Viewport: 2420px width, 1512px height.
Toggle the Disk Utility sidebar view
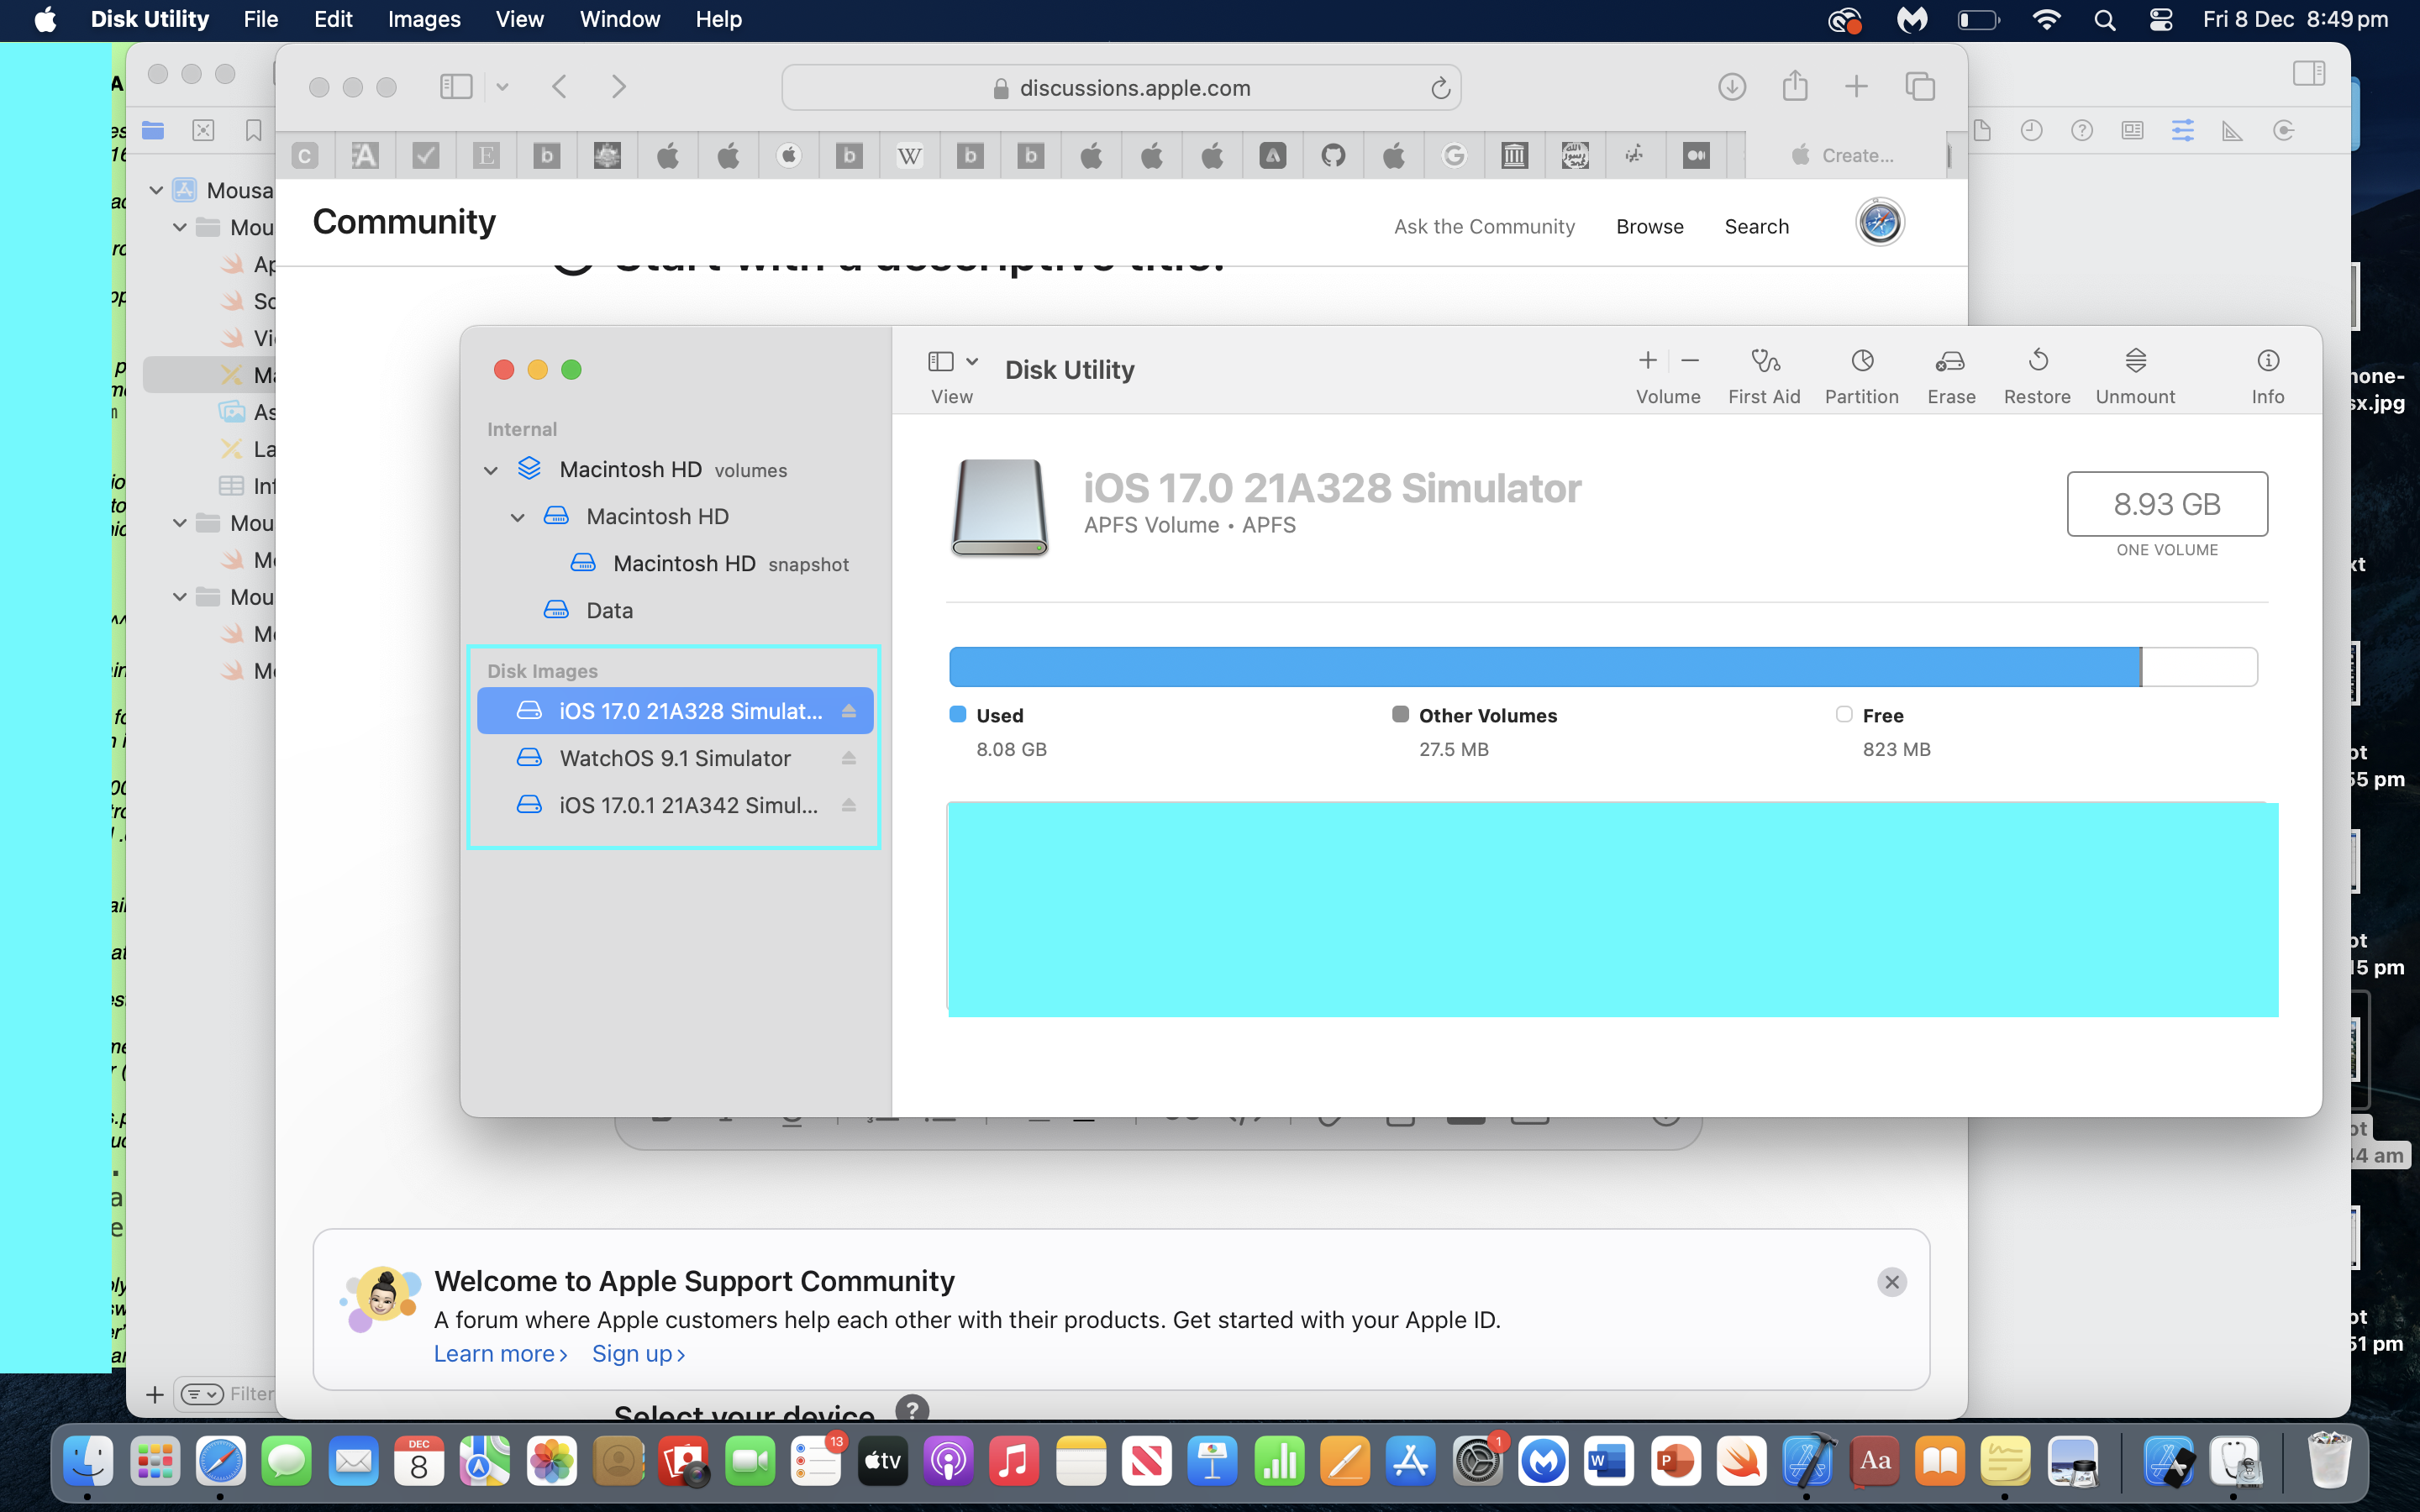[x=941, y=360]
